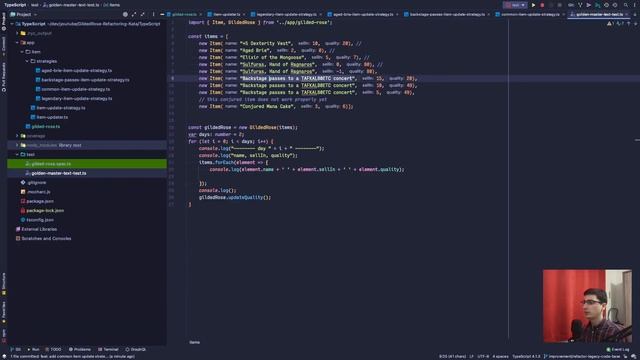Screen dimensions: 640x360
Task: Click the 4 spaces indent setting
Action: point(500,356)
